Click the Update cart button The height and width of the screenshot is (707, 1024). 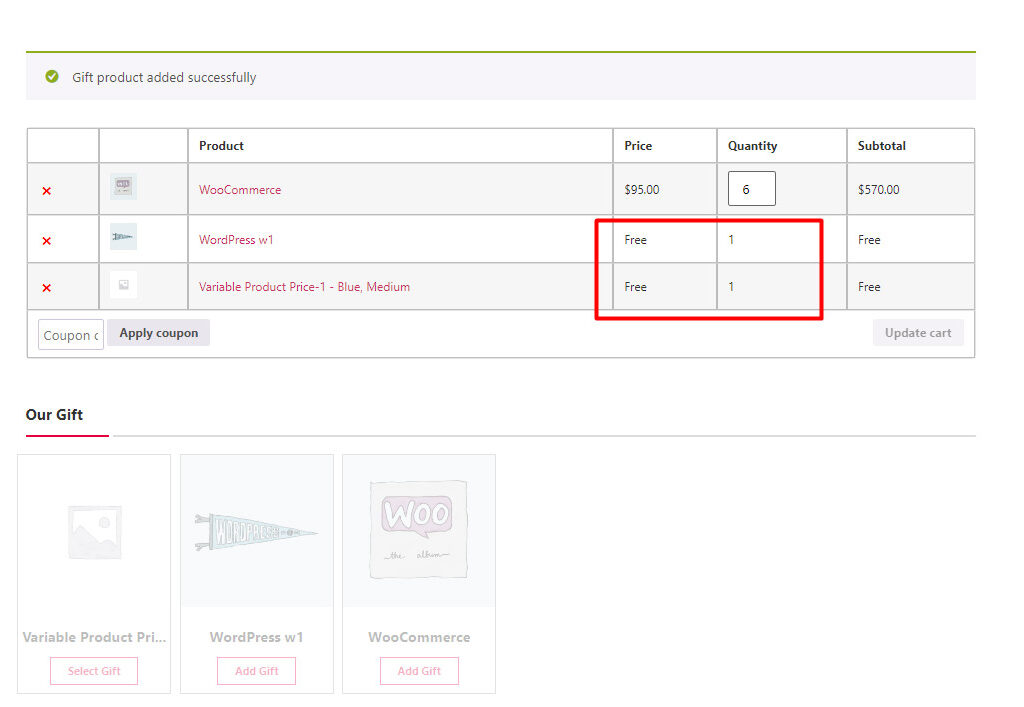(918, 332)
